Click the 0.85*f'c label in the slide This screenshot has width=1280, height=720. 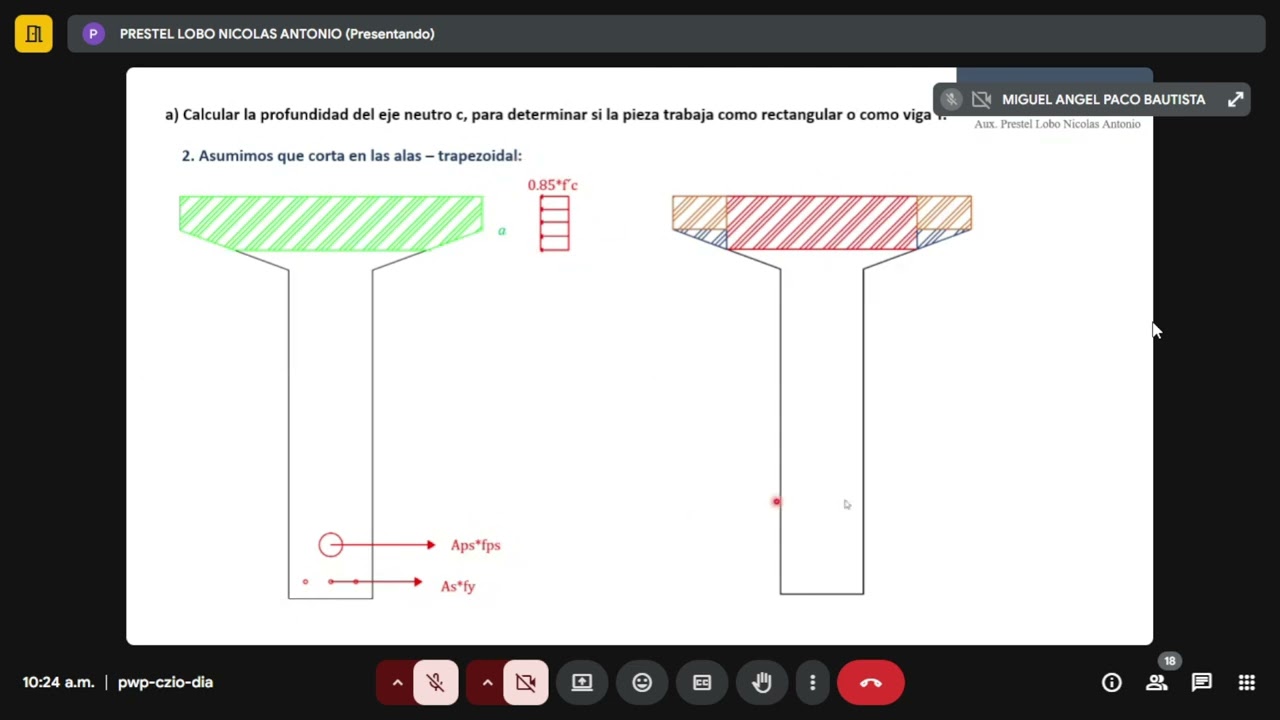point(553,185)
